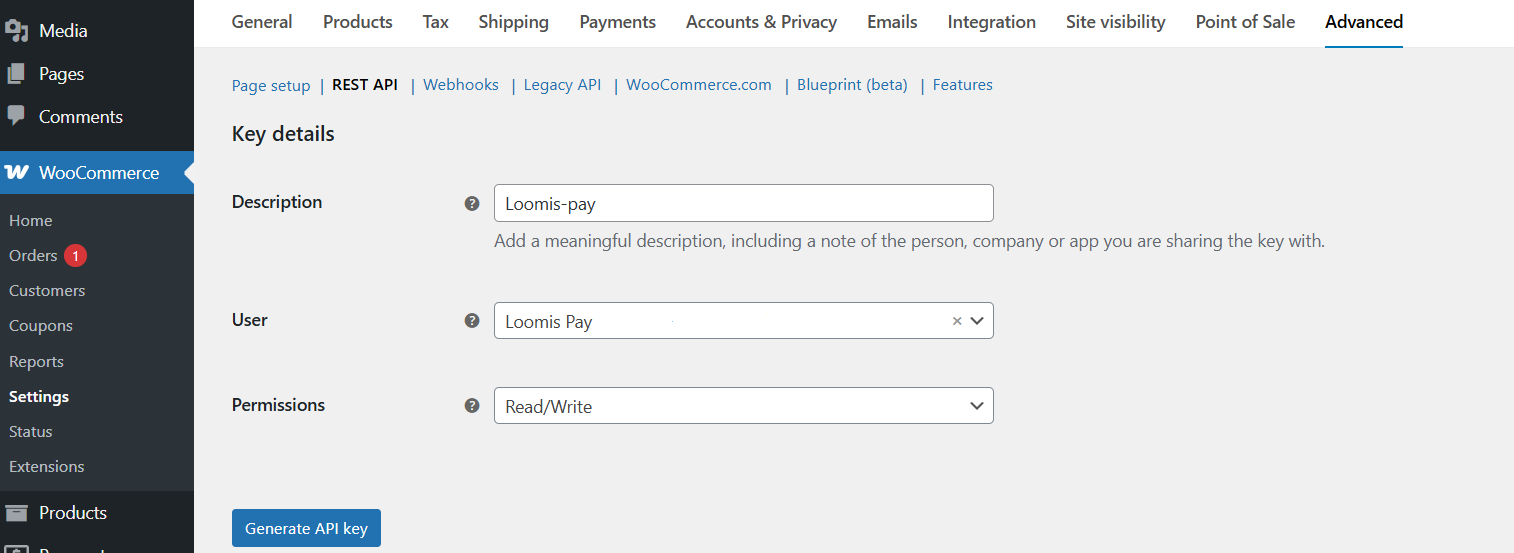Click help icon next to Permissions
1514x553 pixels.
tap(472, 406)
